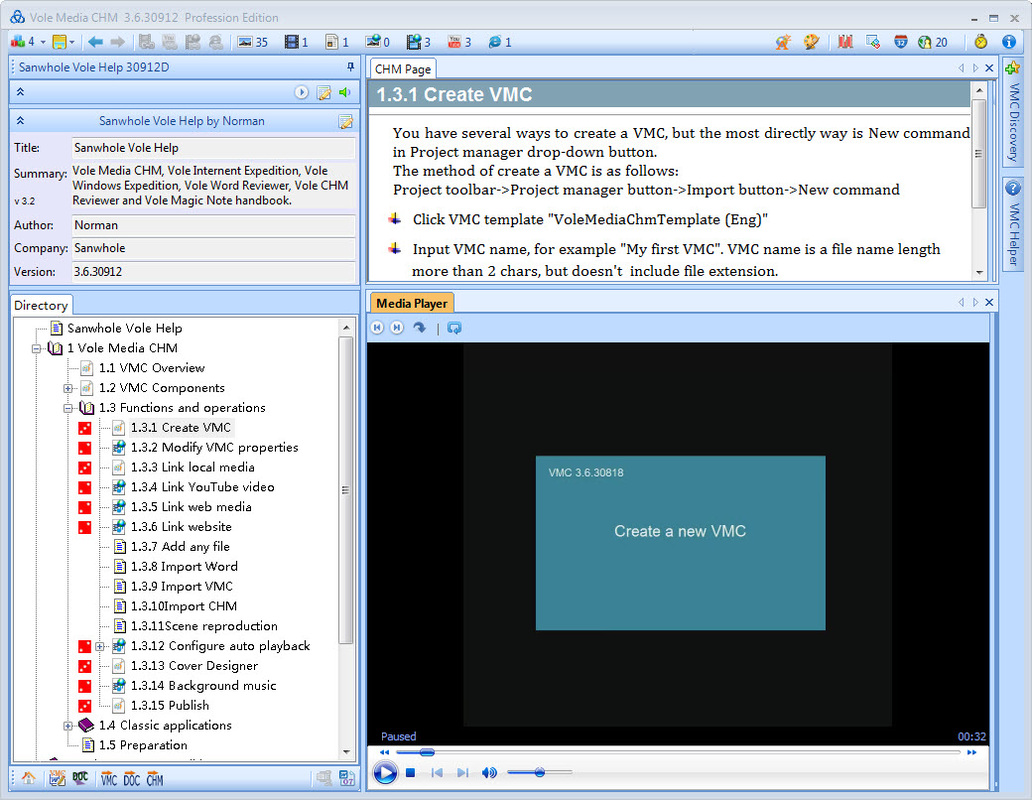Open 1.3.8 Import Word topic
The height and width of the screenshot is (800, 1032).
tap(184, 566)
